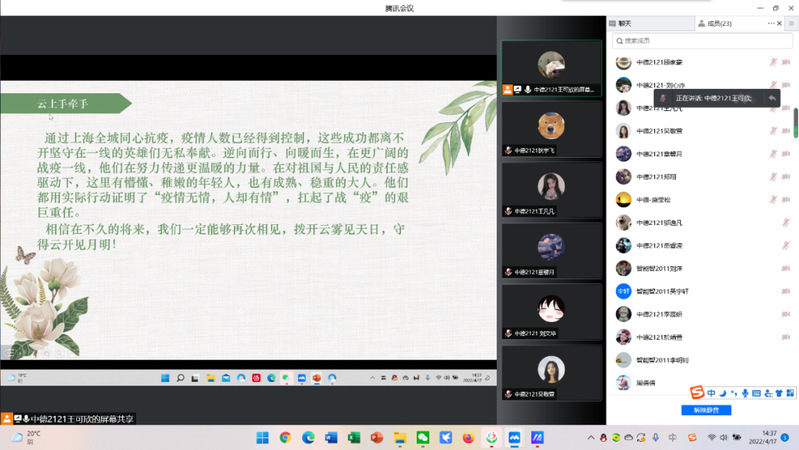The width and height of the screenshot is (799, 450).
Task: Click the members panel vertical scrollbar
Action: [x=795, y=120]
